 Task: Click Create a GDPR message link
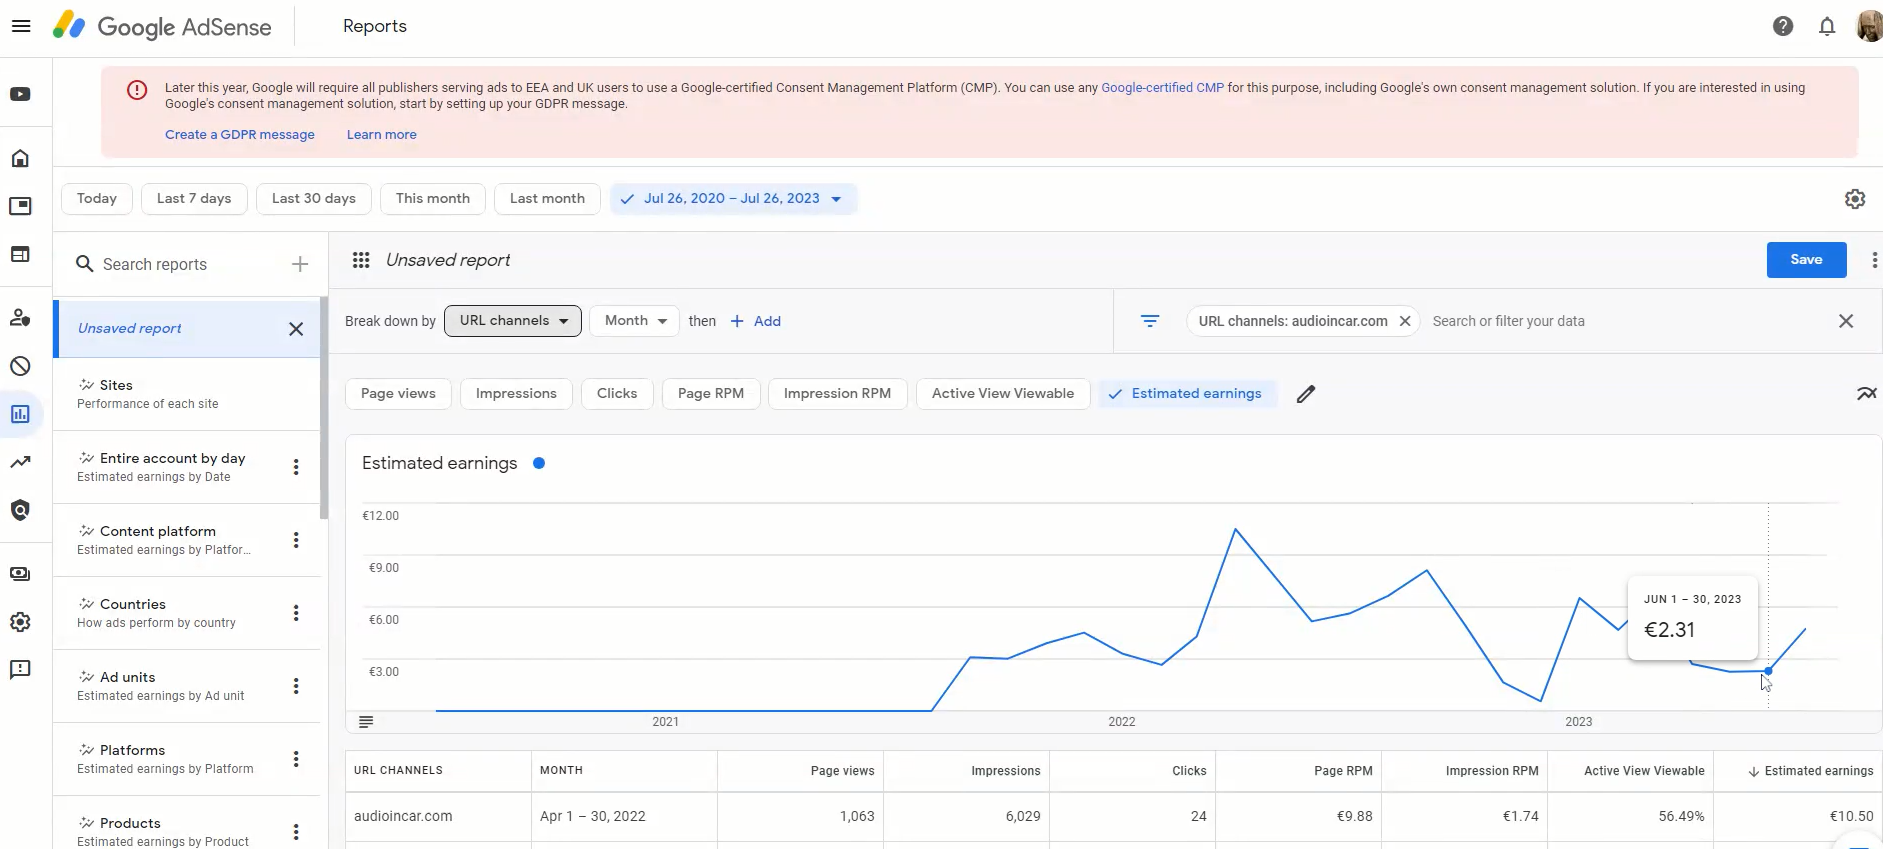pyautogui.click(x=240, y=135)
